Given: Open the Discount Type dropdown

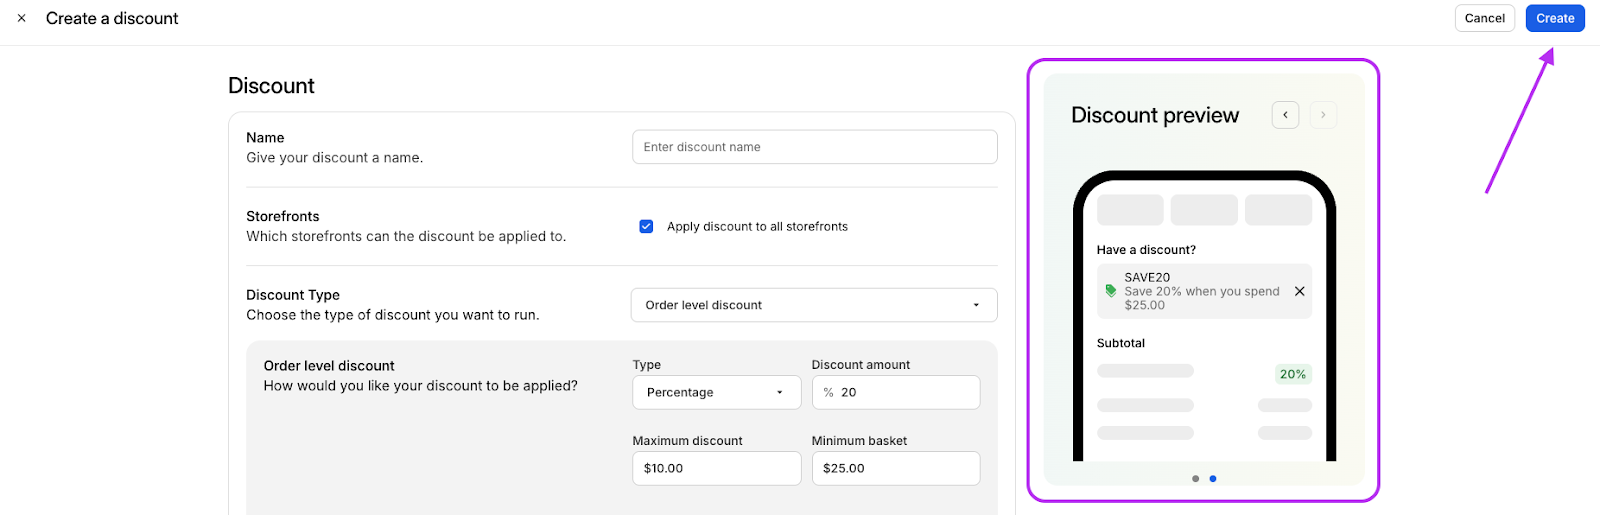Looking at the screenshot, I should (x=814, y=305).
